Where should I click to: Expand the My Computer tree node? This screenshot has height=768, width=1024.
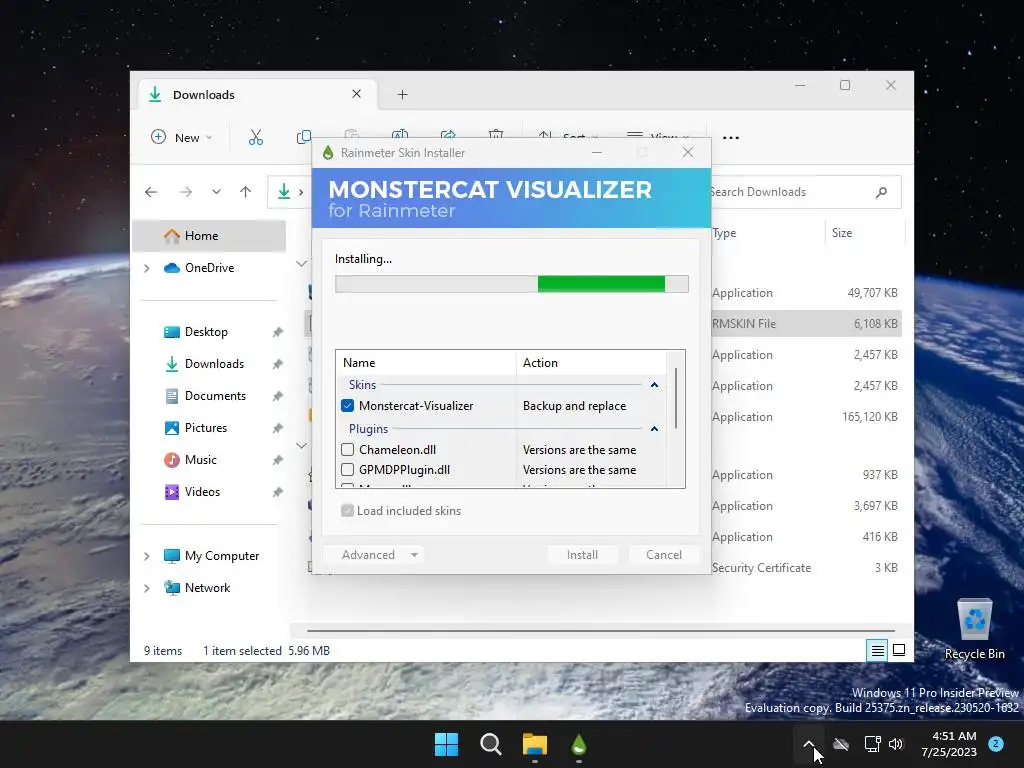tap(147, 556)
